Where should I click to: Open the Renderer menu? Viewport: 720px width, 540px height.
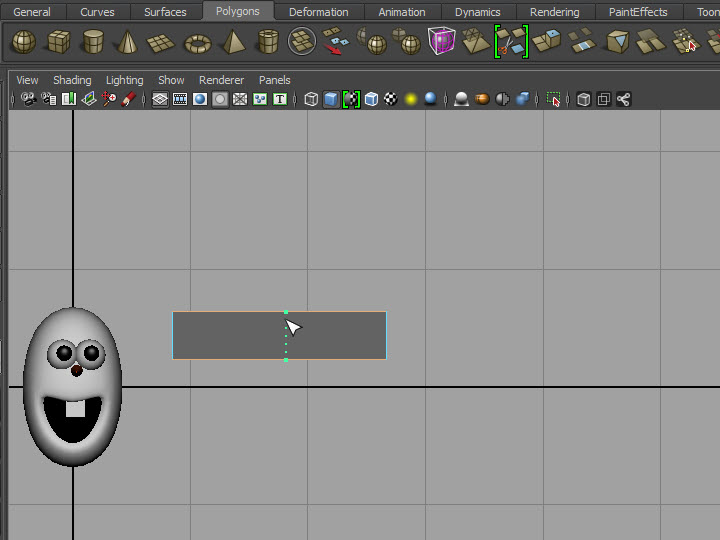point(221,80)
